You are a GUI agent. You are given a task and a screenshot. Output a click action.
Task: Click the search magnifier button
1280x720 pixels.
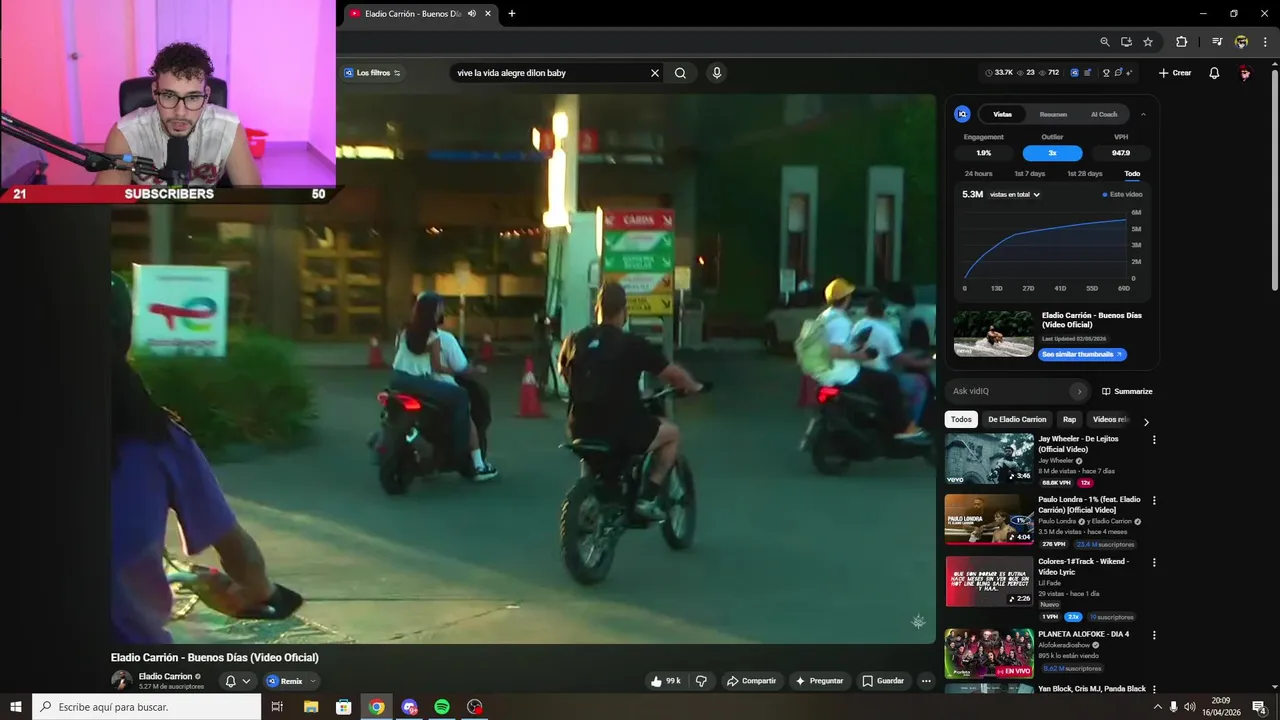680,73
